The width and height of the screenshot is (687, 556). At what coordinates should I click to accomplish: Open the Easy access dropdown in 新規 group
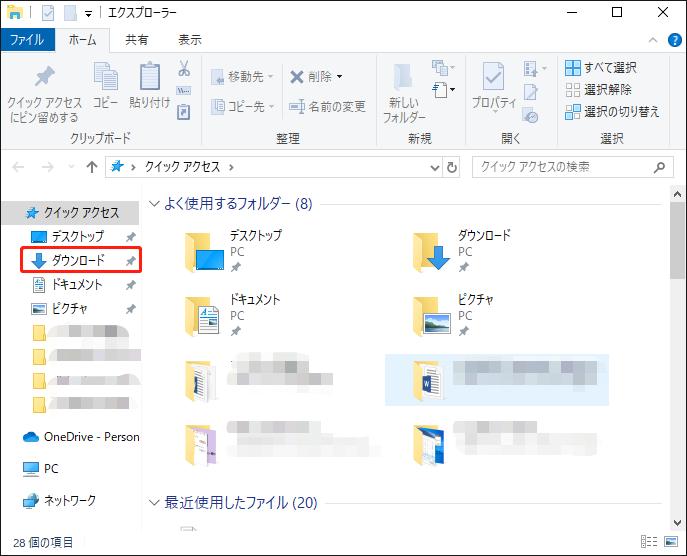point(443,90)
